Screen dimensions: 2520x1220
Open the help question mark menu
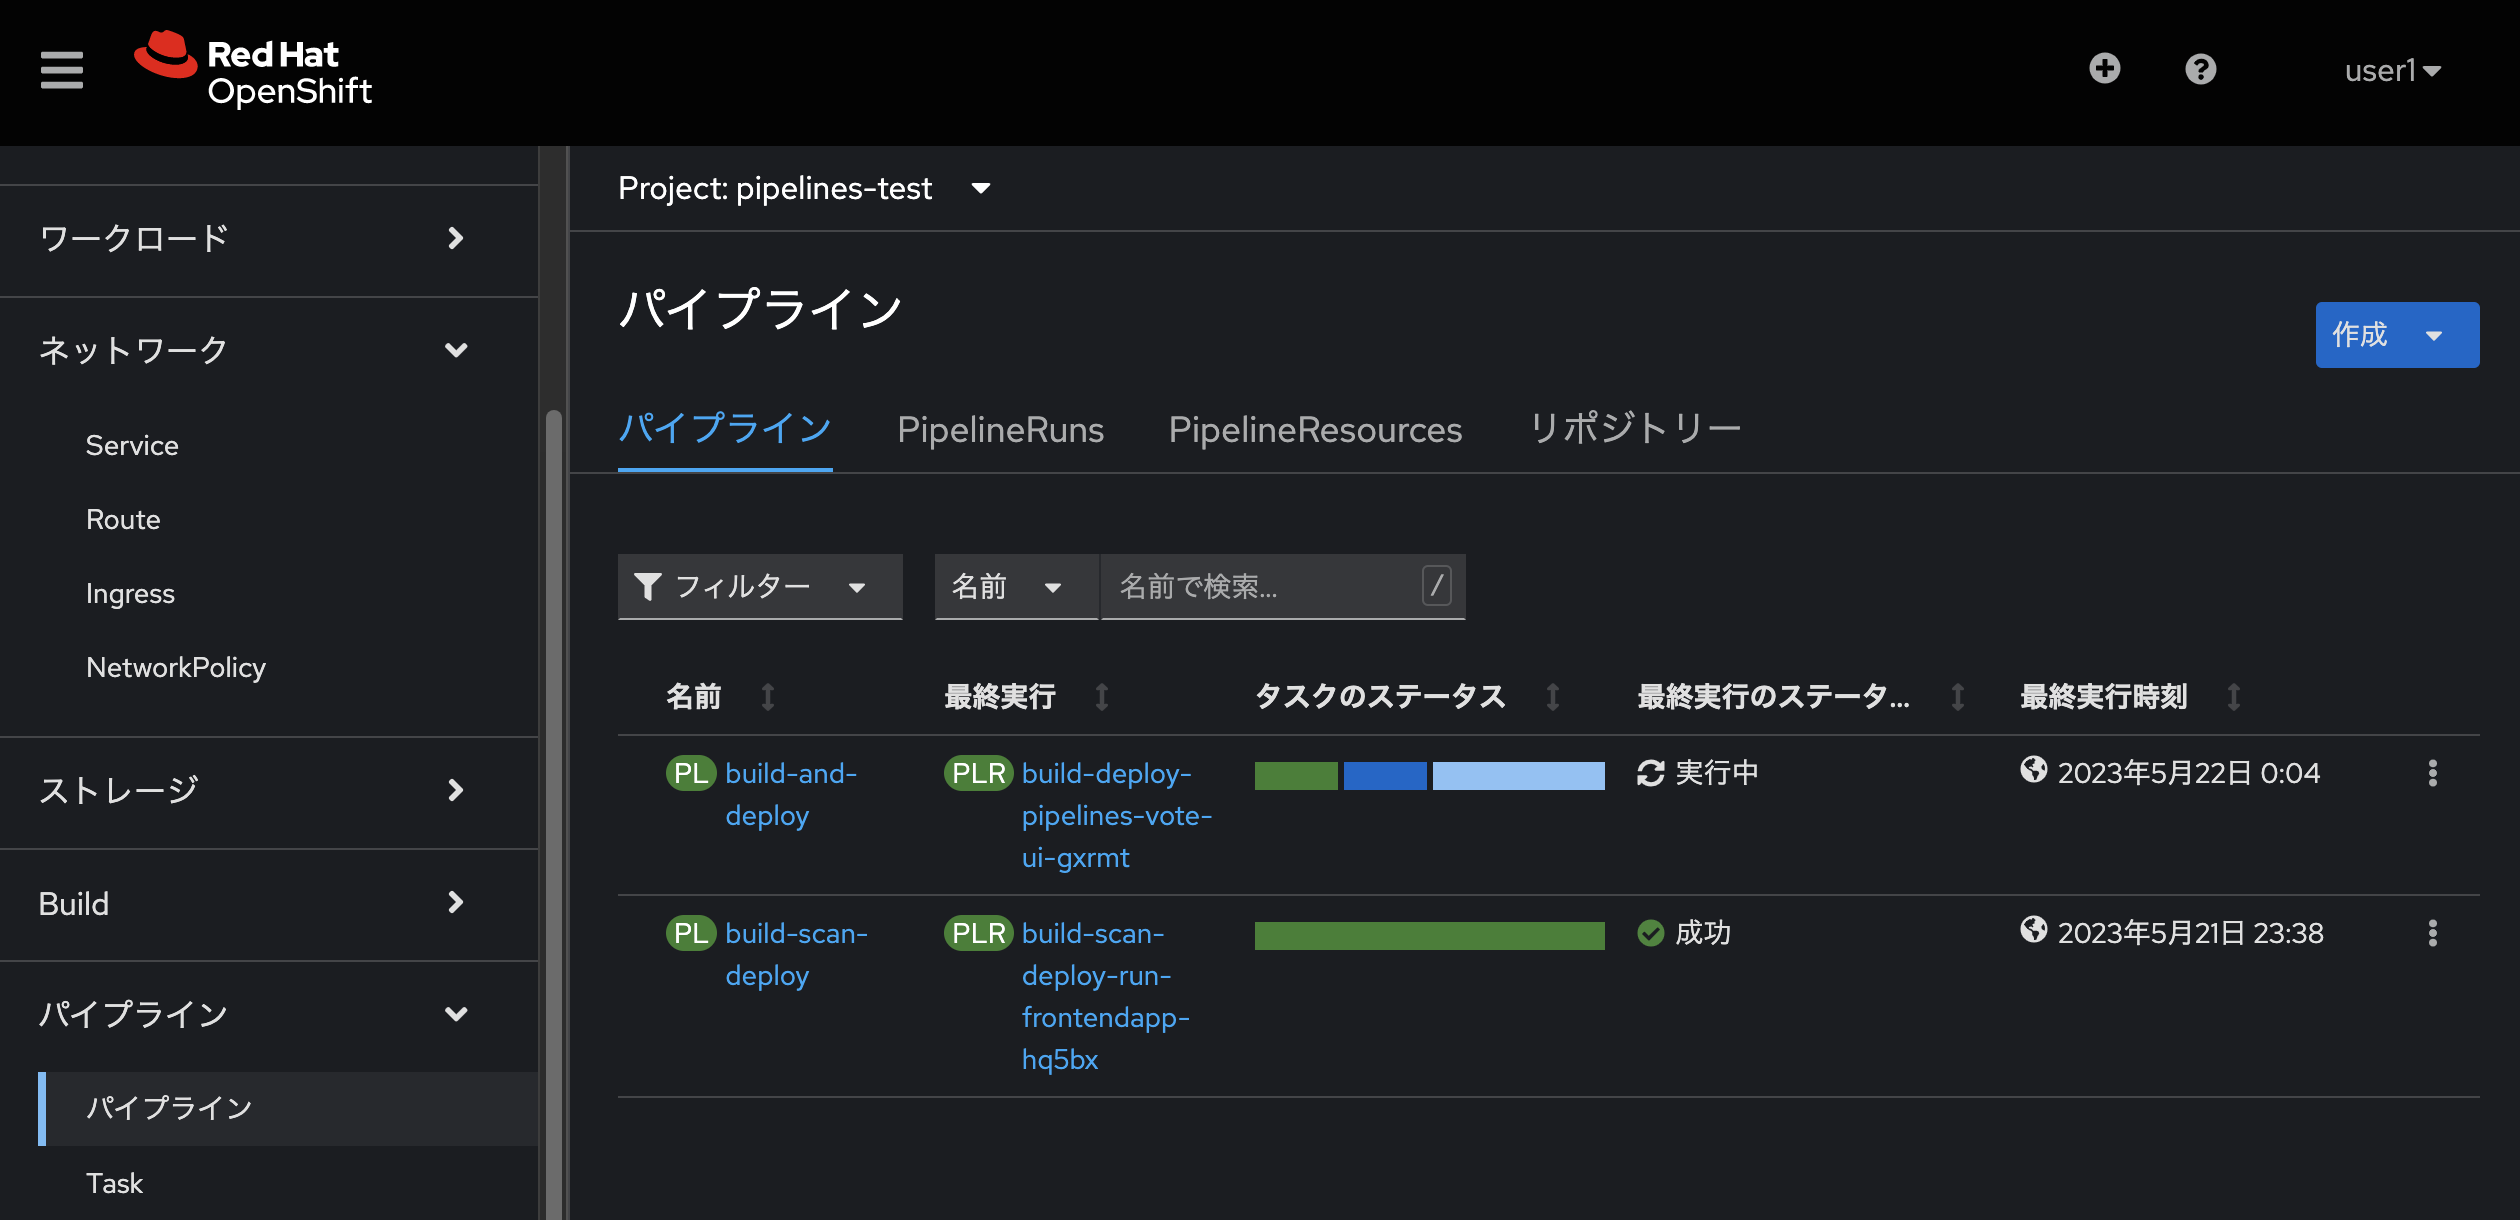(x=2200, y=69)
